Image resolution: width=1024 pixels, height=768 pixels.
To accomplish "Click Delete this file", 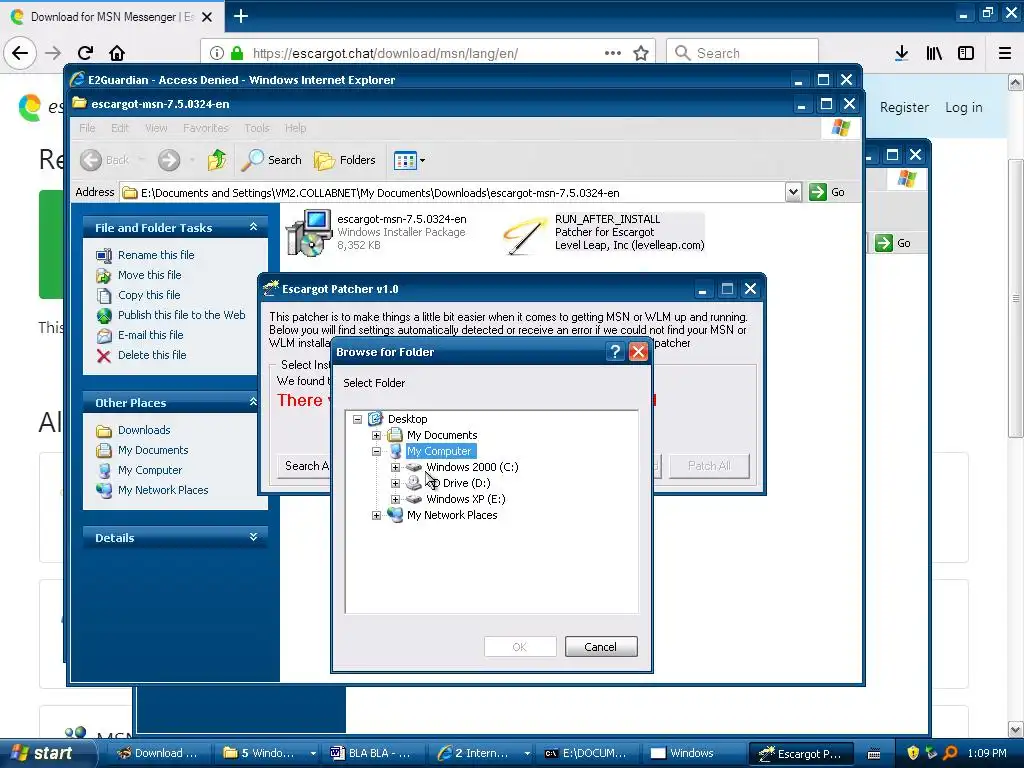I will [x=152, y=355].
